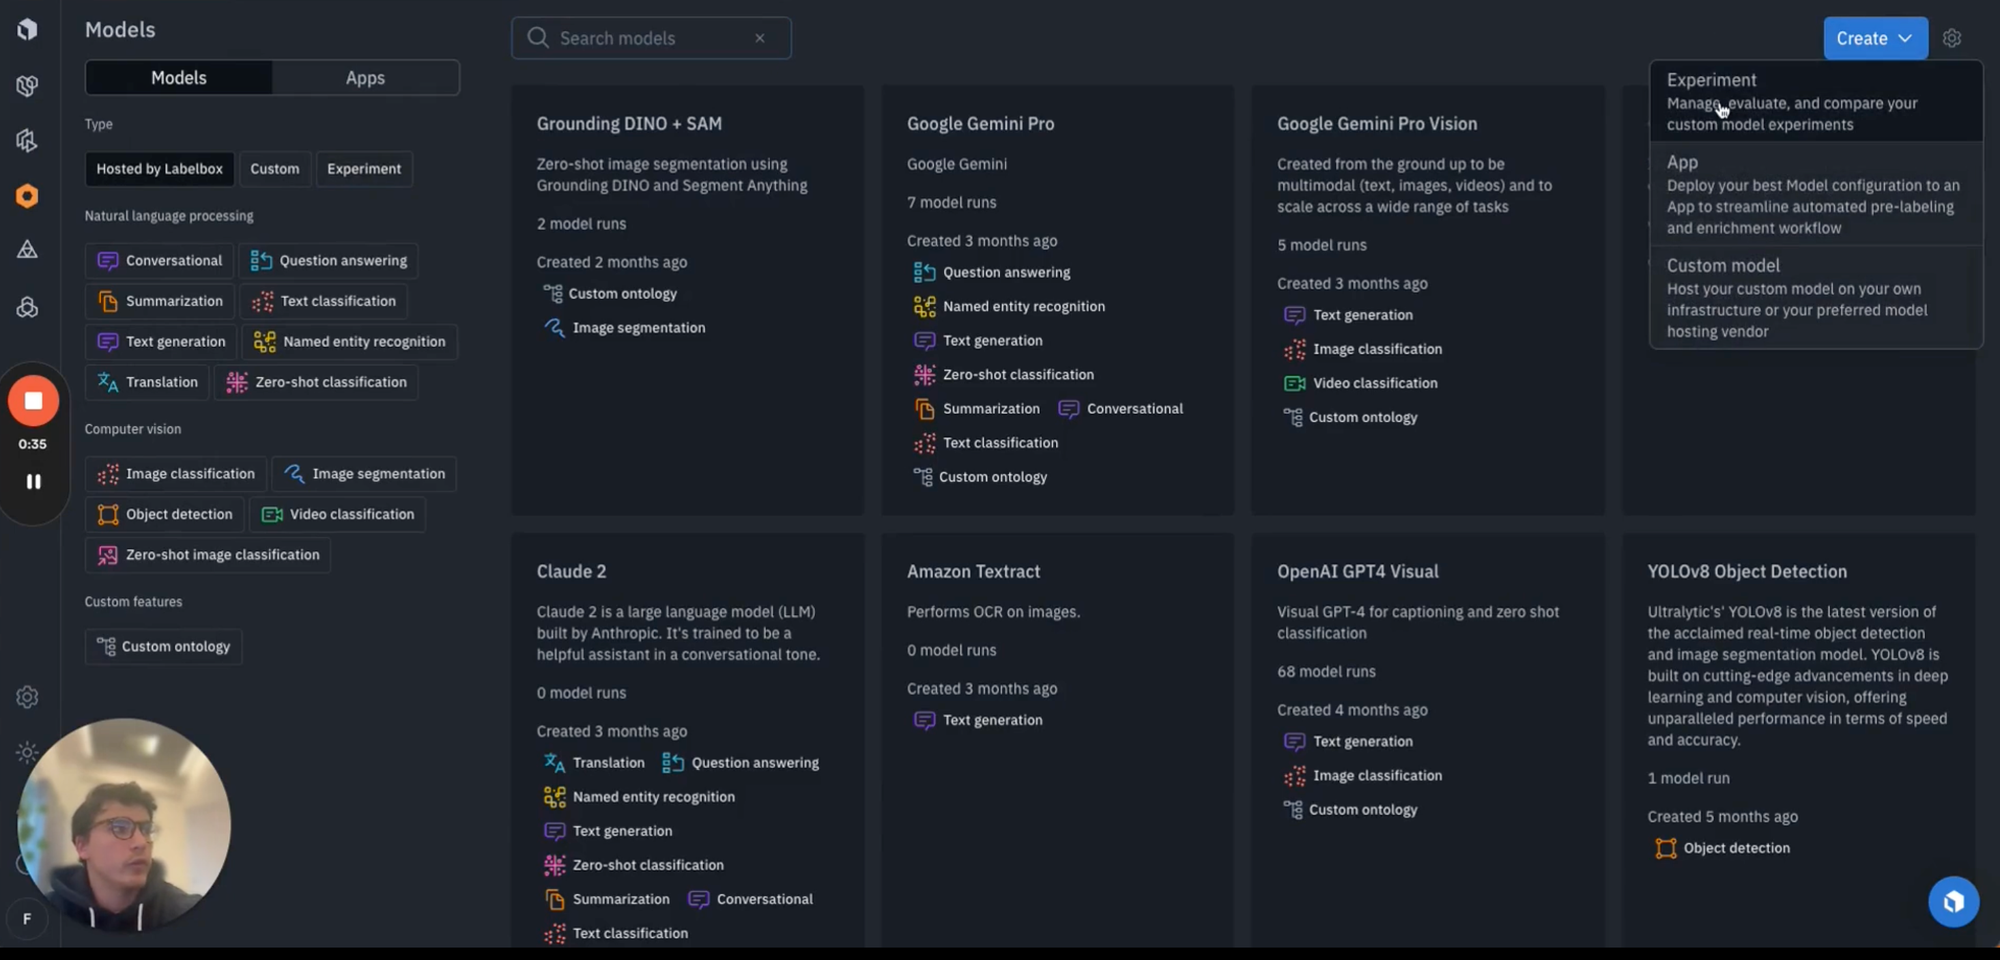Switch to the Apps tab
Screen dimensions: 2000x960
[x=365, y=78]
